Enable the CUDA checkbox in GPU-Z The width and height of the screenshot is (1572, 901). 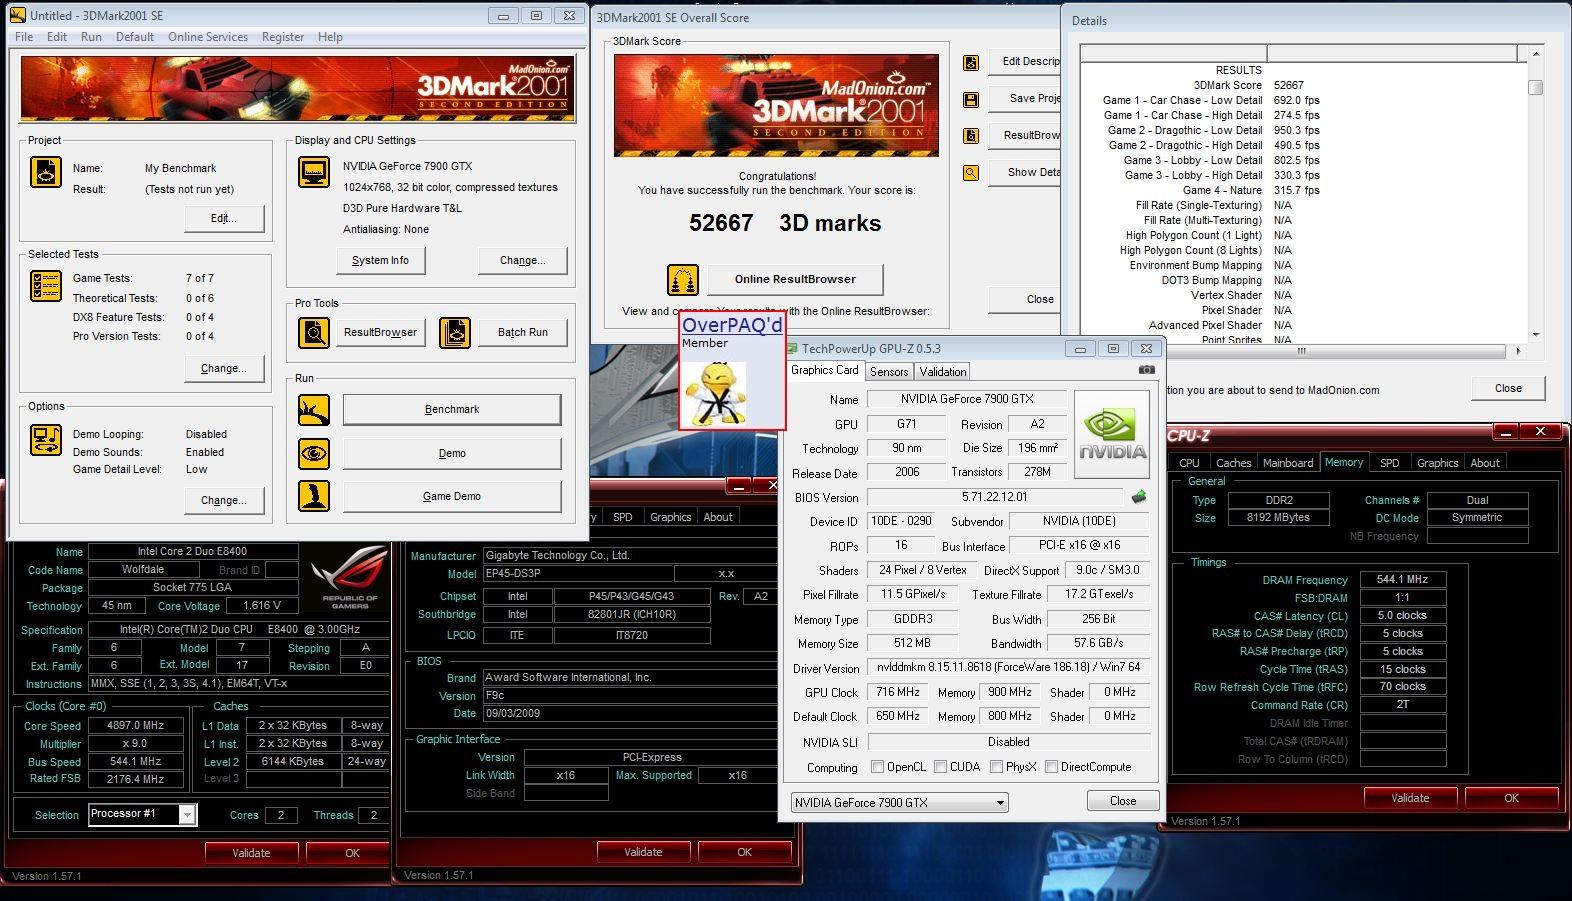pos(941,767)
